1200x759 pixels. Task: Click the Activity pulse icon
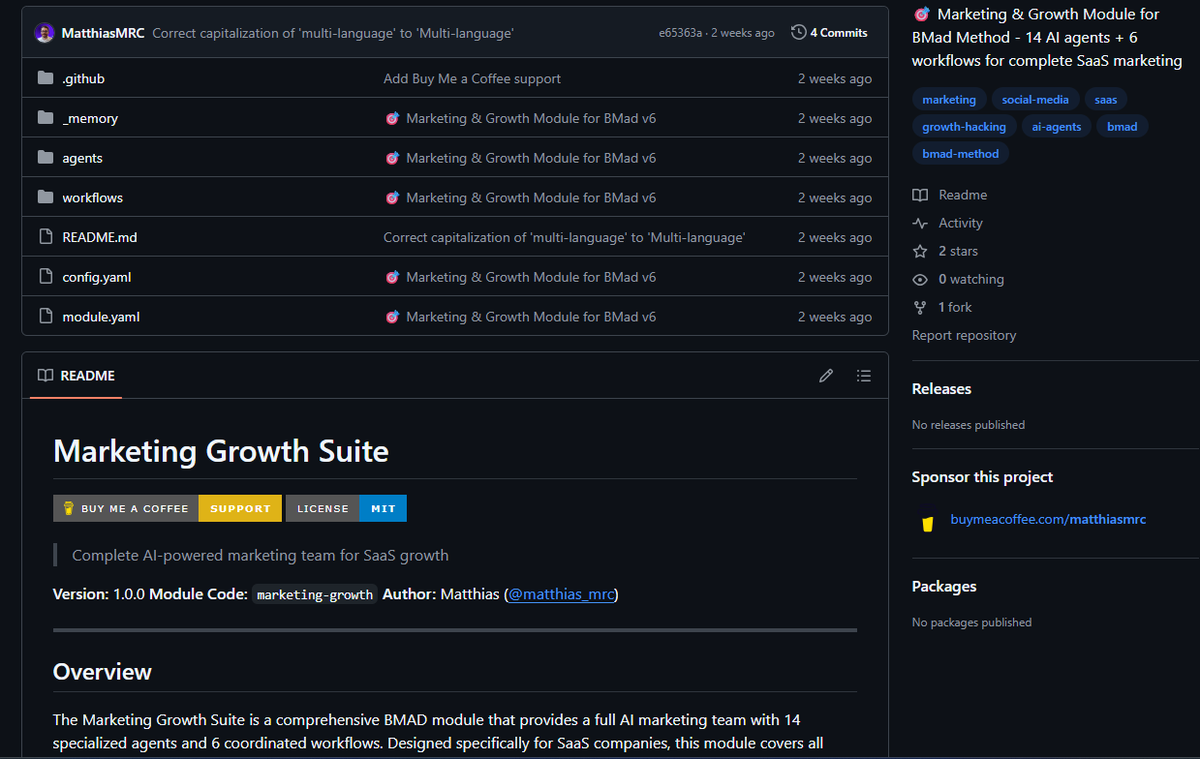(921, 223)
